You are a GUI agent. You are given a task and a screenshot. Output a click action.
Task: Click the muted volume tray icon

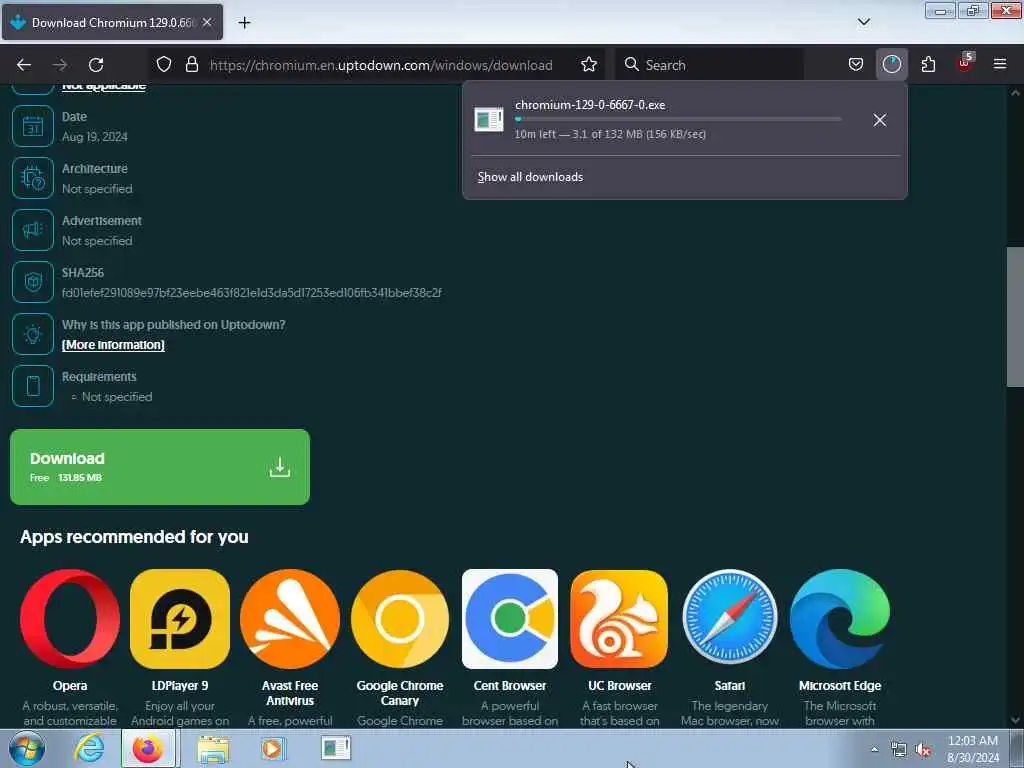(x=923, y=750)
